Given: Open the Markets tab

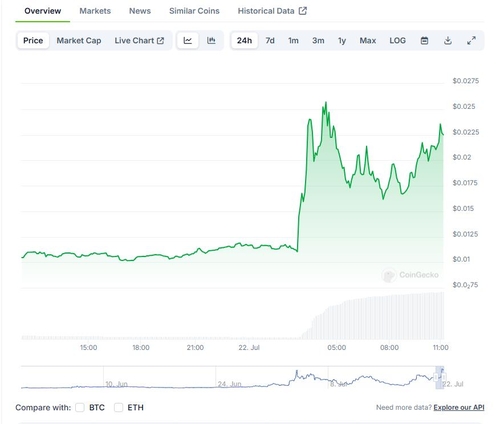Looking at the screenshot, I should [x=95, y=11].
